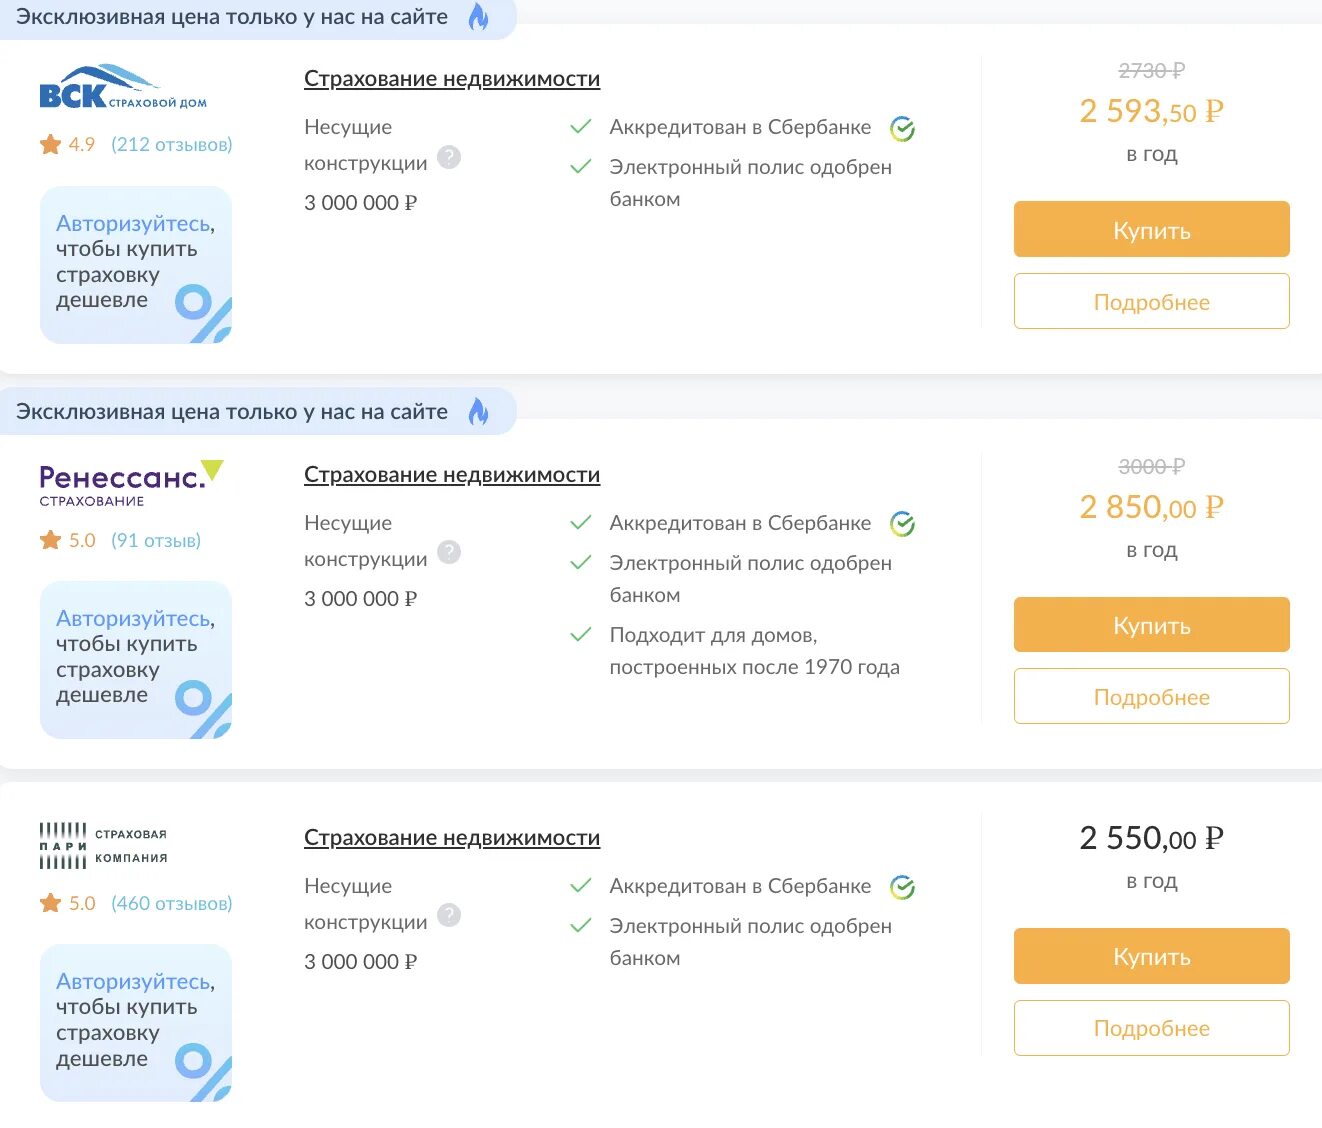Open Подробнее for the Ренессанс offer
Screen dimensions: 1322x1128
1150,697
